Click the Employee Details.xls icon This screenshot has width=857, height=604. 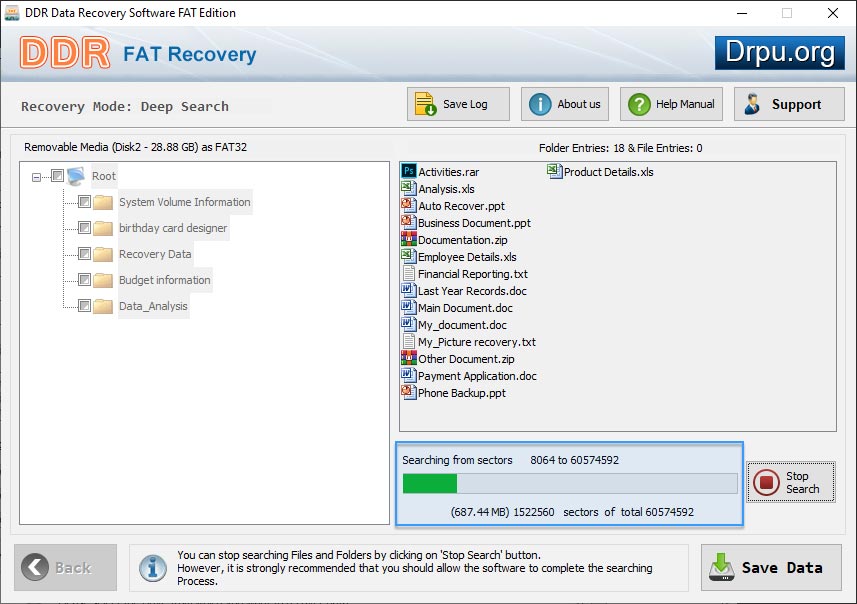pos(408,256)
